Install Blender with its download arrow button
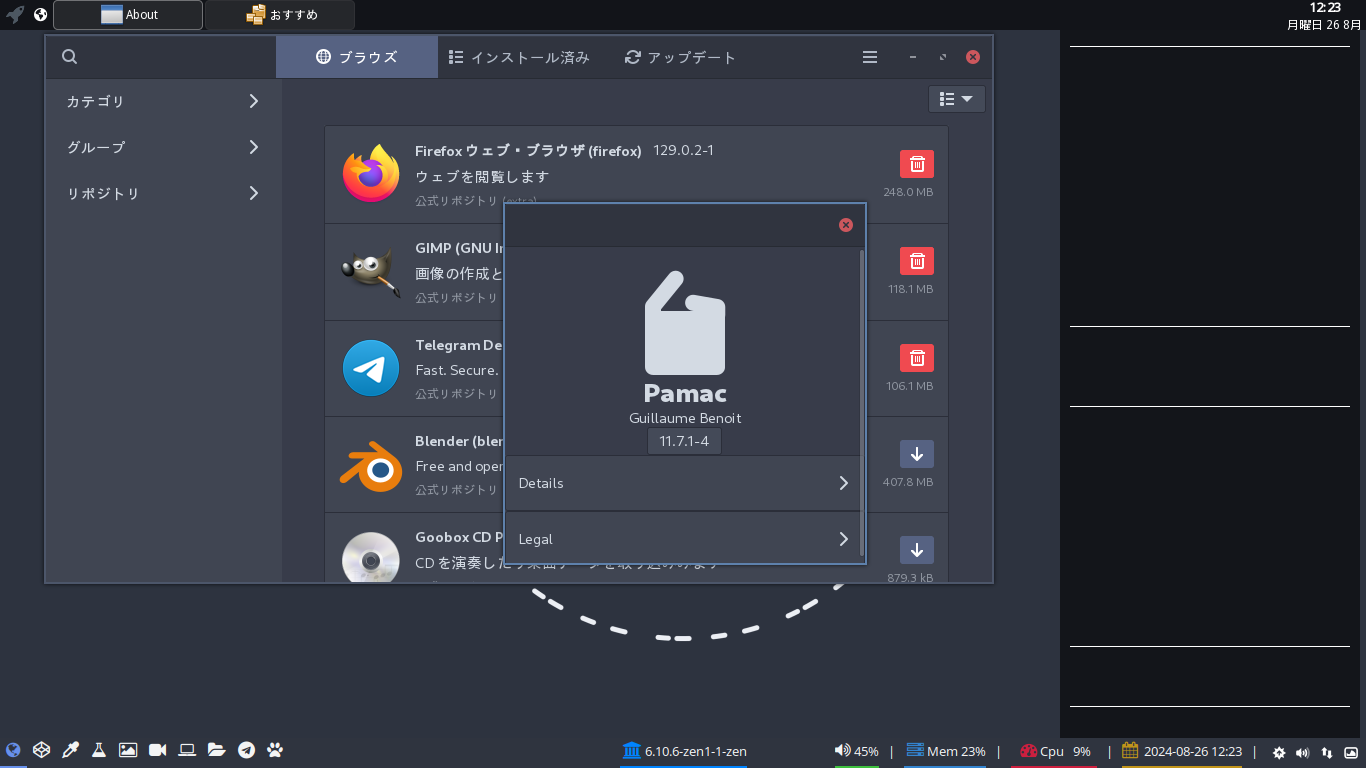Screen dimensions: 1366x768 click(917, 454)
